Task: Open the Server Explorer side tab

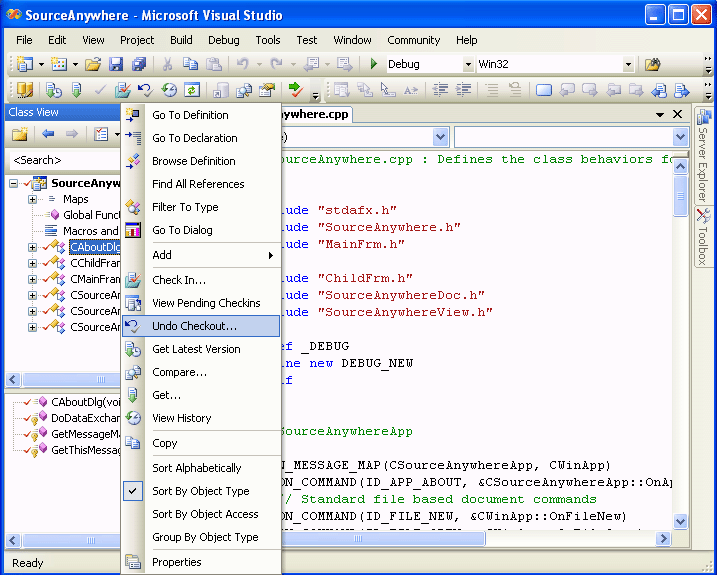Action: (703, 155)
